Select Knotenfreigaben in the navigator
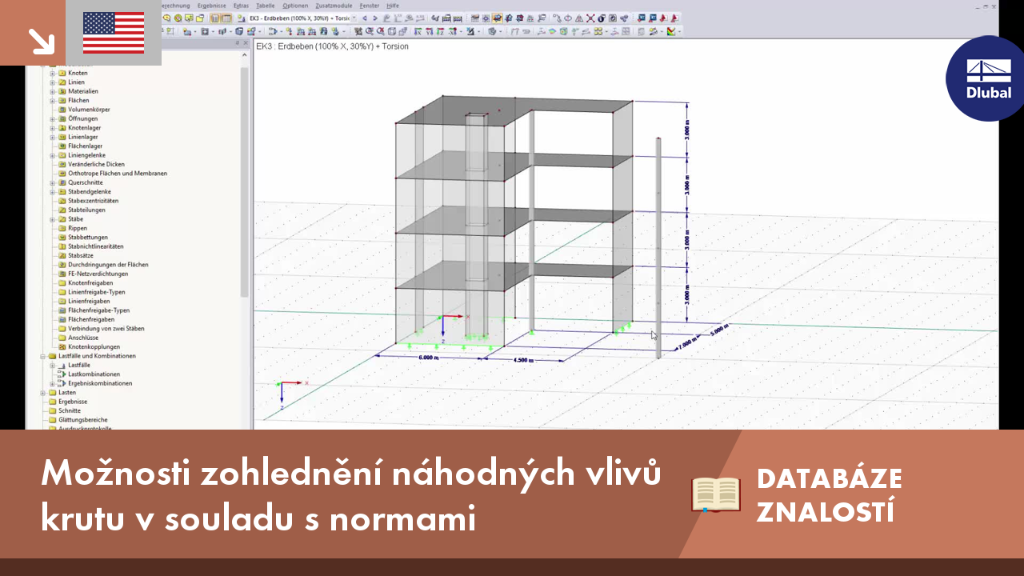The height and width of the screenshot is (576, 1024). (x=91, y=283)
